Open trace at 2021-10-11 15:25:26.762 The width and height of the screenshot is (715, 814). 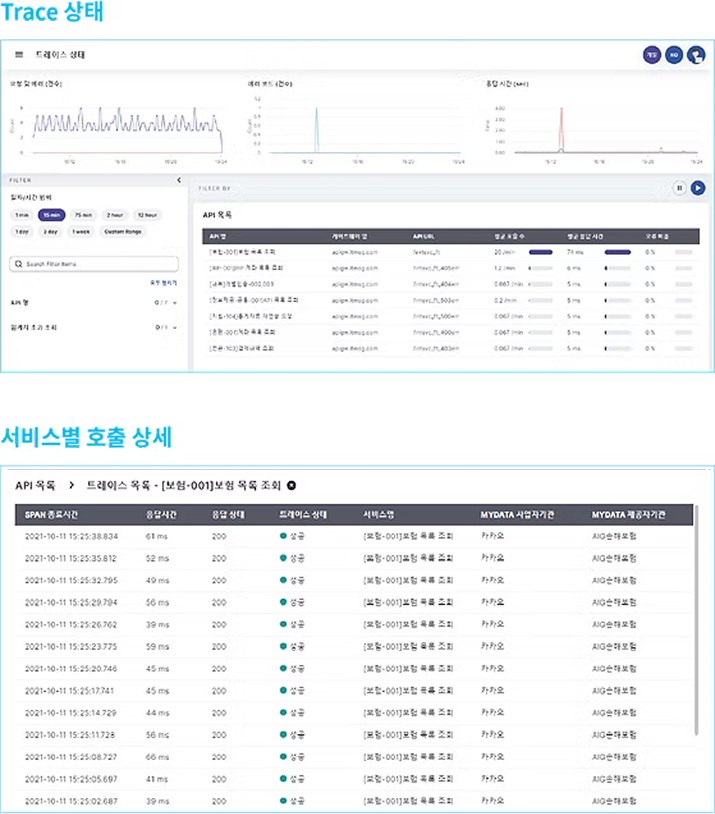coord(354,625)
